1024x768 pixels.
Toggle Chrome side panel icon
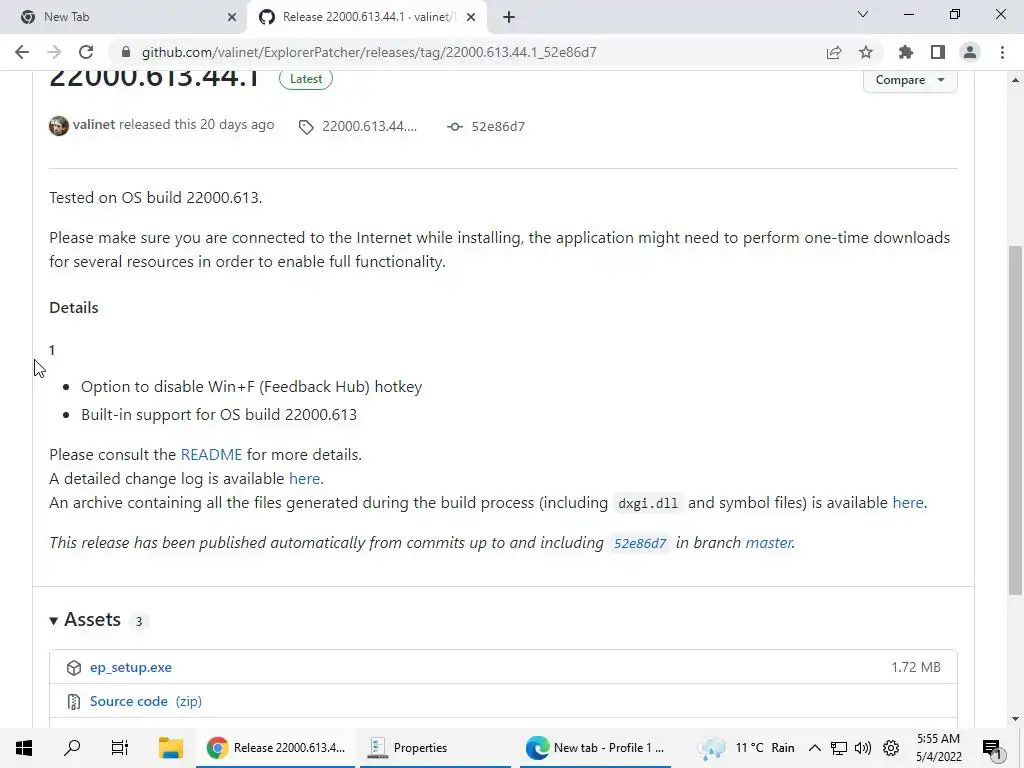(938, 52)
